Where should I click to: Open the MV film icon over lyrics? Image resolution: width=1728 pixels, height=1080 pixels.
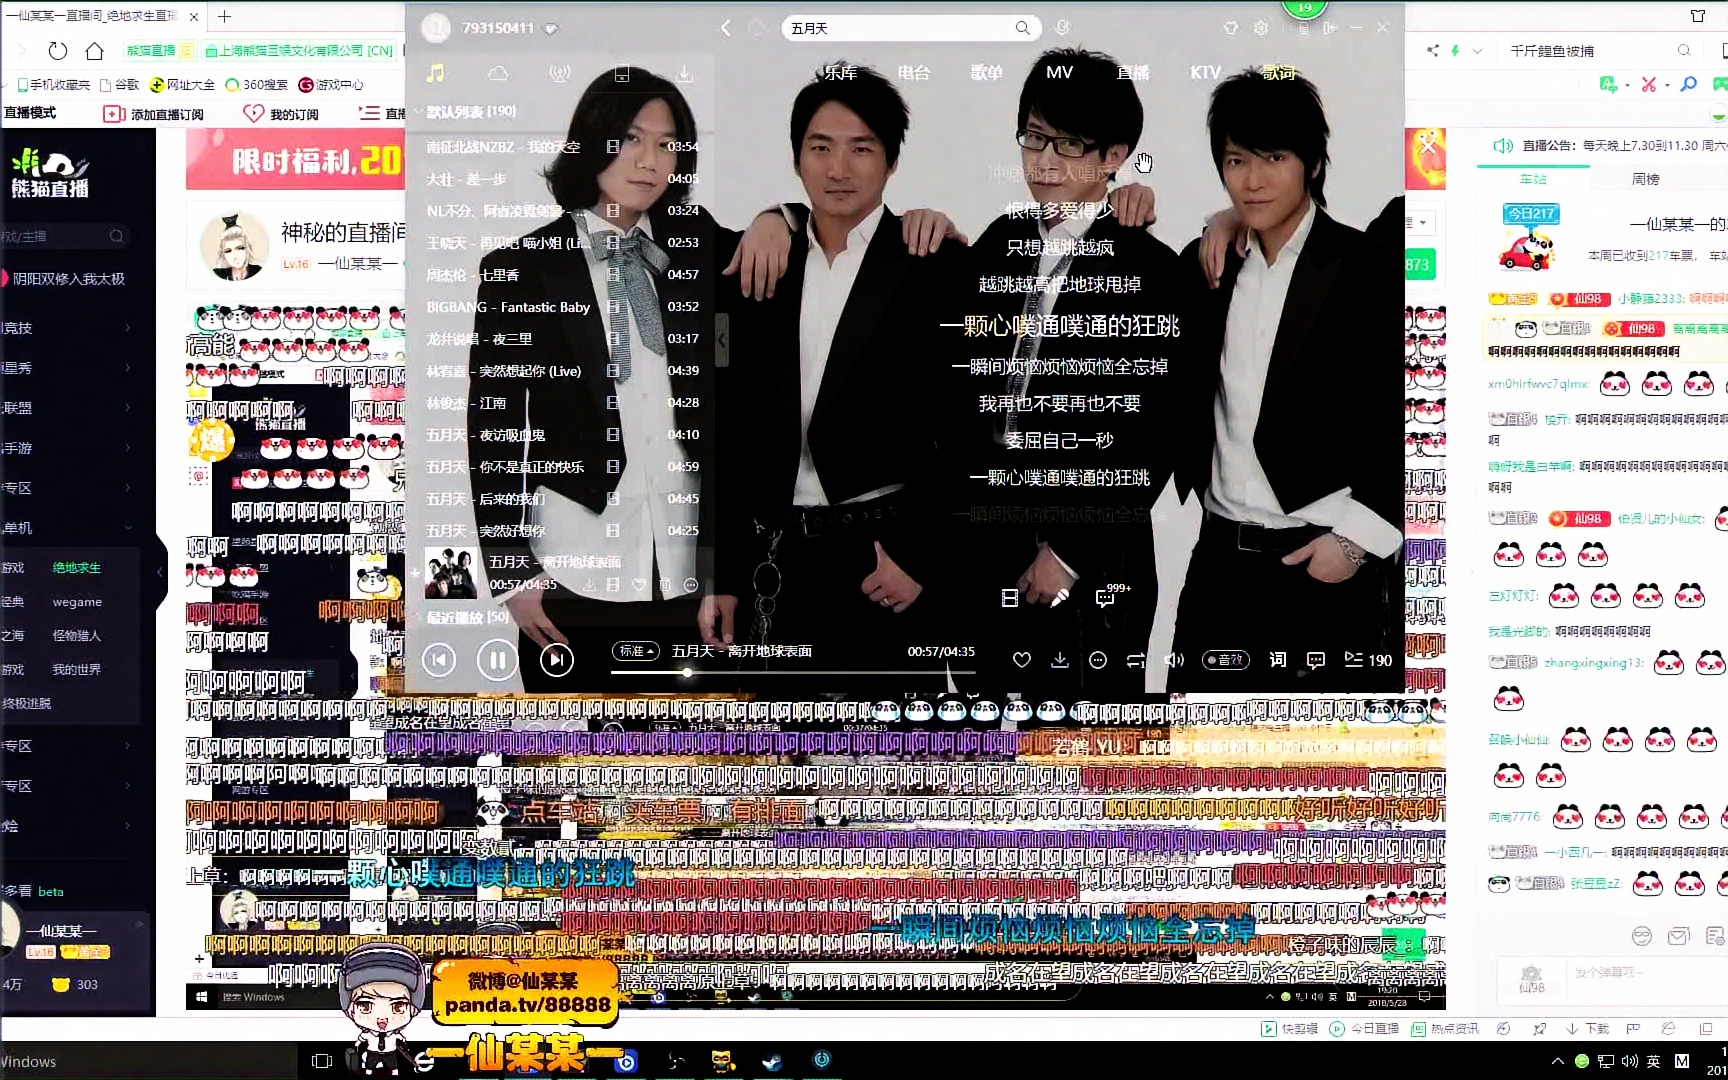coord(1010,598)
